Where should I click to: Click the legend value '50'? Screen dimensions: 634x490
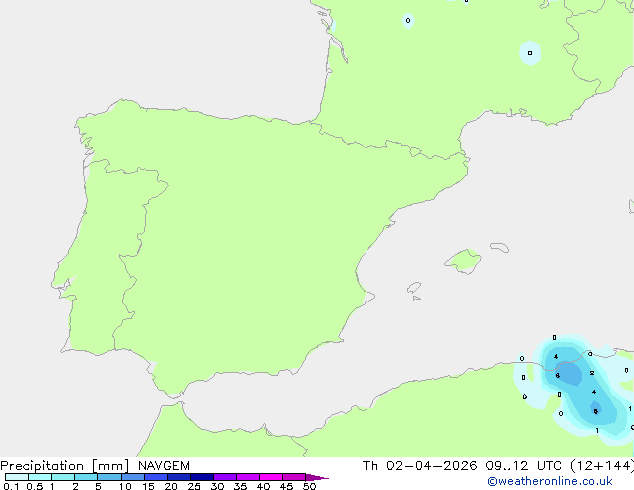[309, 486]
